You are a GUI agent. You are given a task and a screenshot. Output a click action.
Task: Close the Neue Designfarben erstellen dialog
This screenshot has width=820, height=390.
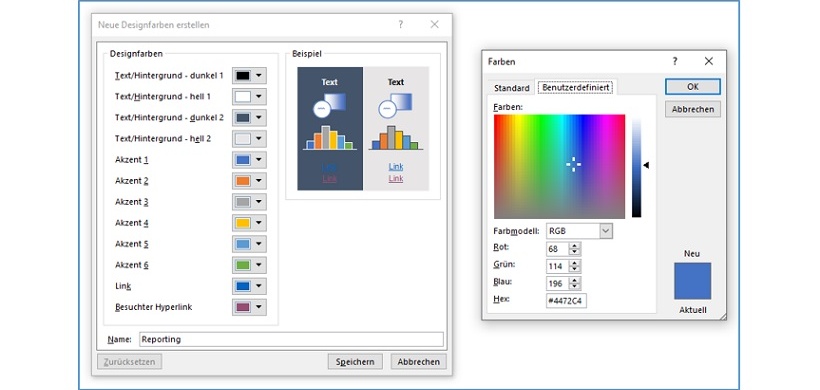(435, 25)
